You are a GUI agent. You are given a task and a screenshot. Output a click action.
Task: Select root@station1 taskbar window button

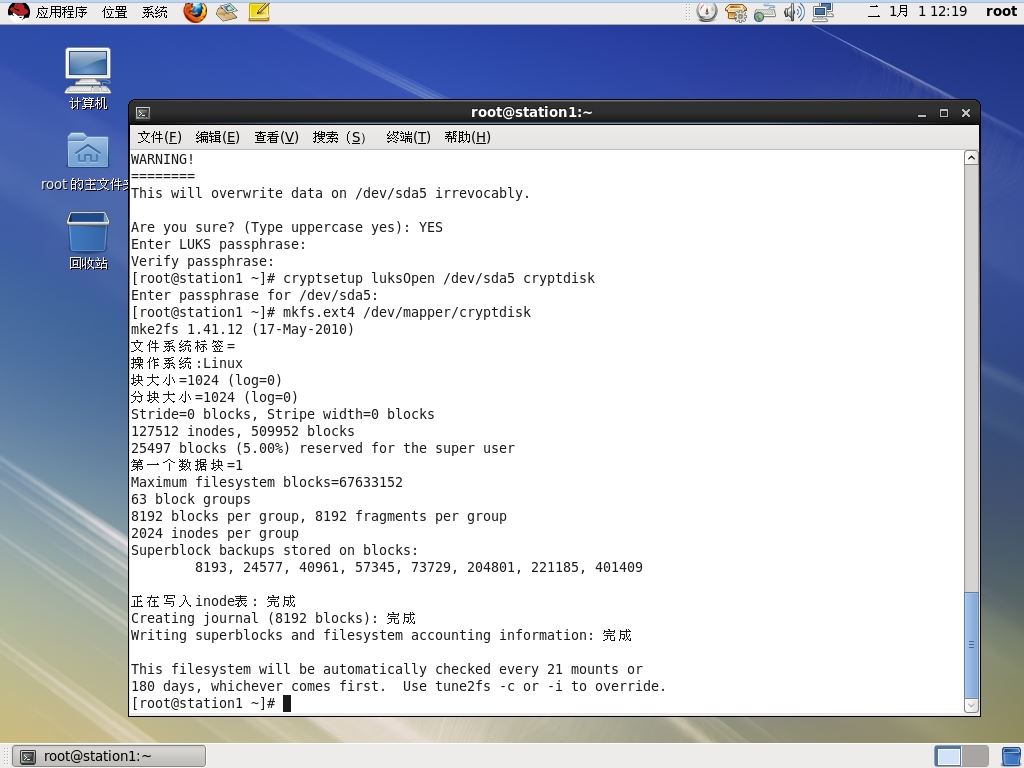coord(109,756)
